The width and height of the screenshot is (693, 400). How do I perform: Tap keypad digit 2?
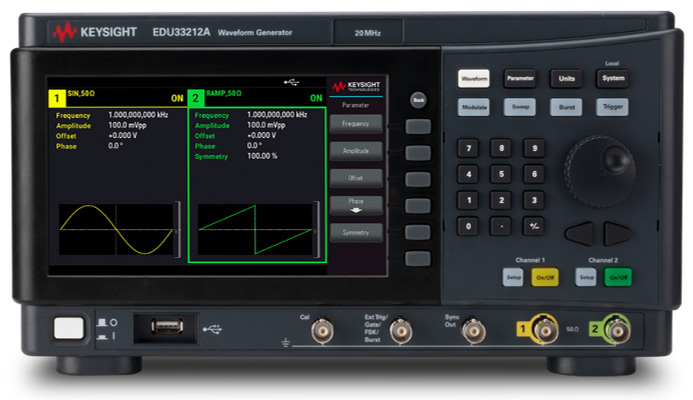(x=501, y=200)
